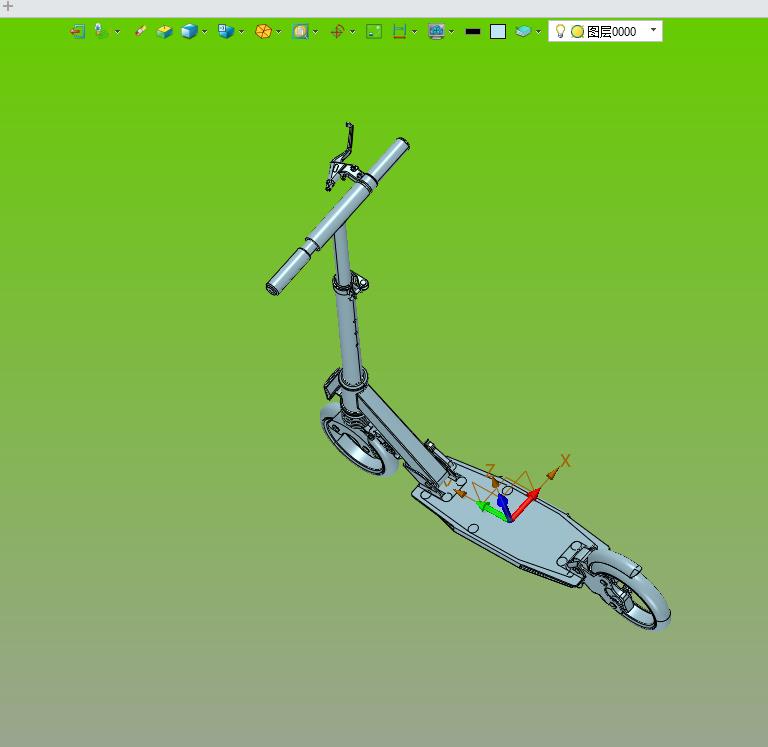The image size is (768, 747).
Task: Click the teal layer slab icon
Action: point(523,31)
